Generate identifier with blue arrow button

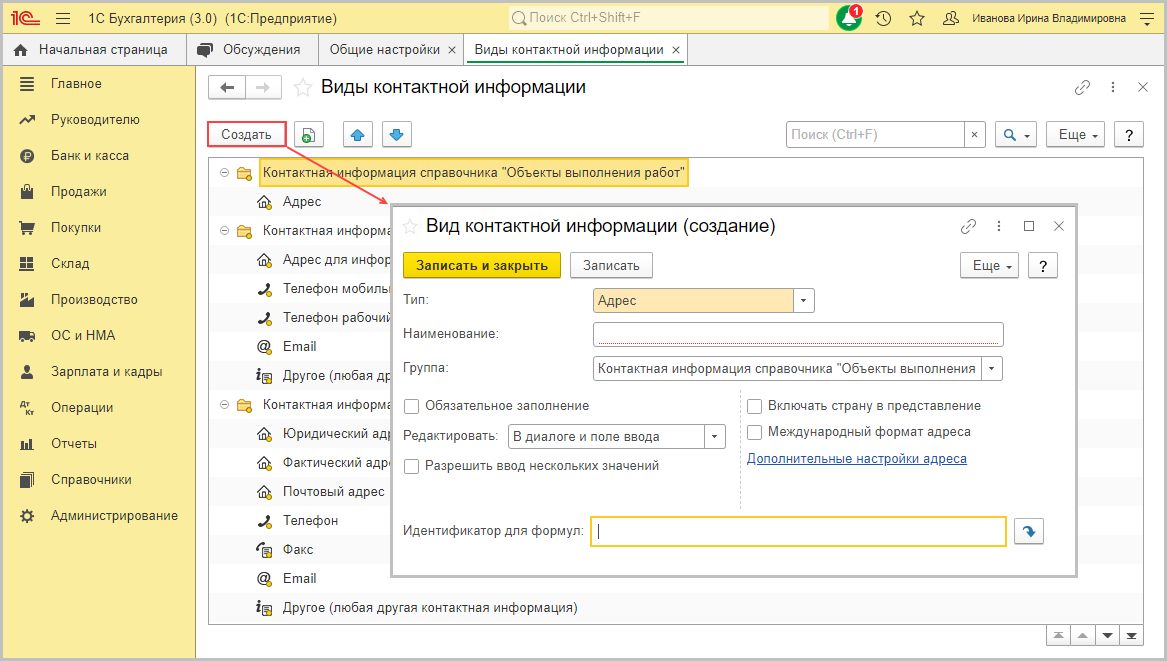pyautogui.click(x=1029, y=531)
